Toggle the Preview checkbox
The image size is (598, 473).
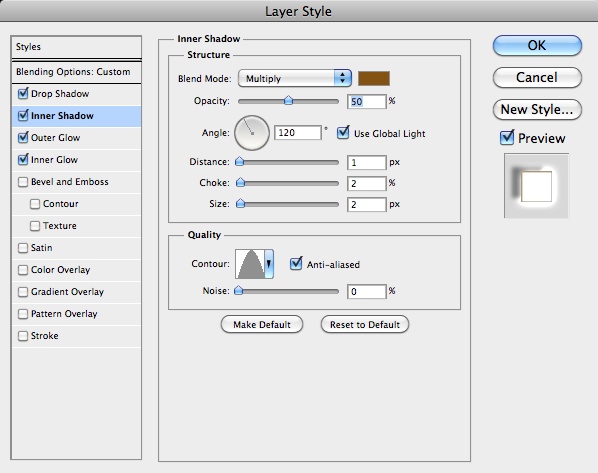507,138
